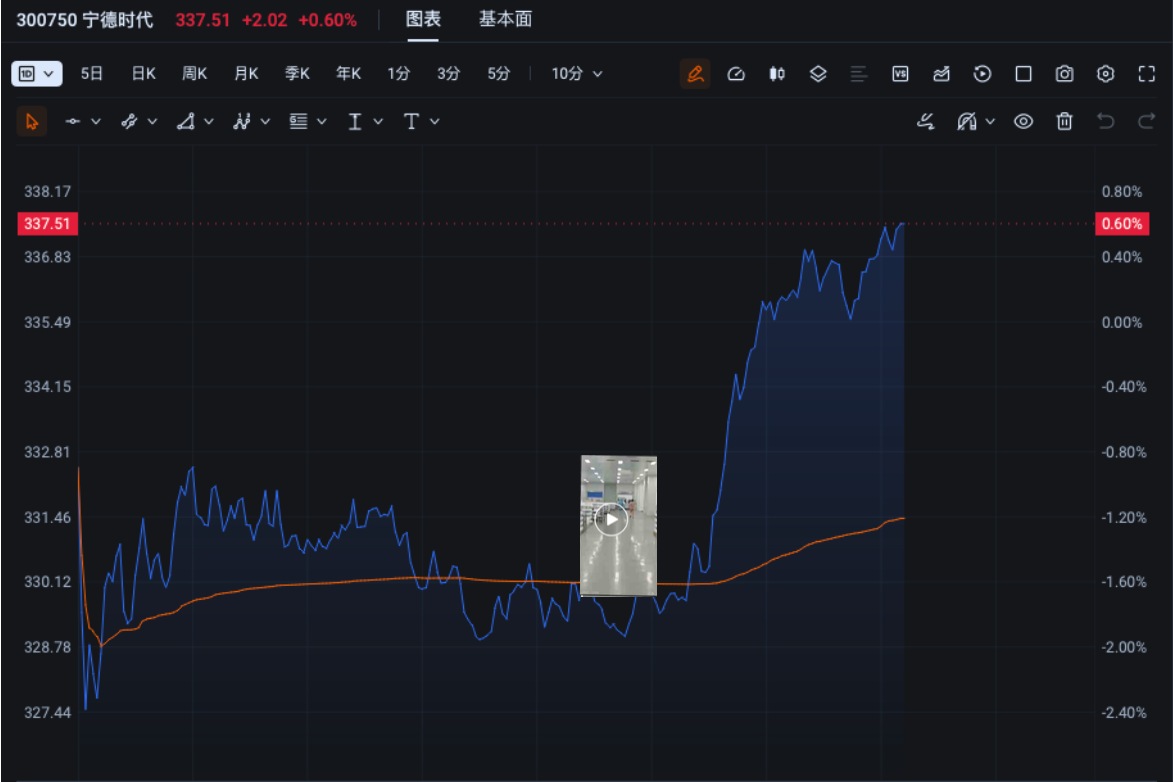Select the 日K period
Screen dimensions: 1173x782
click(x=144, y=73)
